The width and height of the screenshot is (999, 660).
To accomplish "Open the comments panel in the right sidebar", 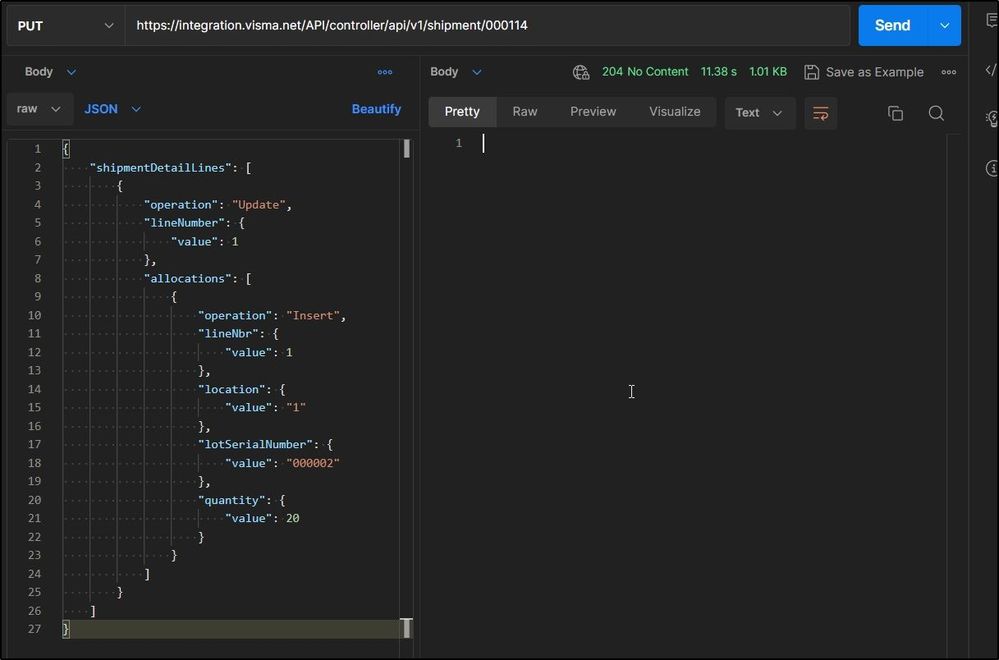I will pos(991,21).
